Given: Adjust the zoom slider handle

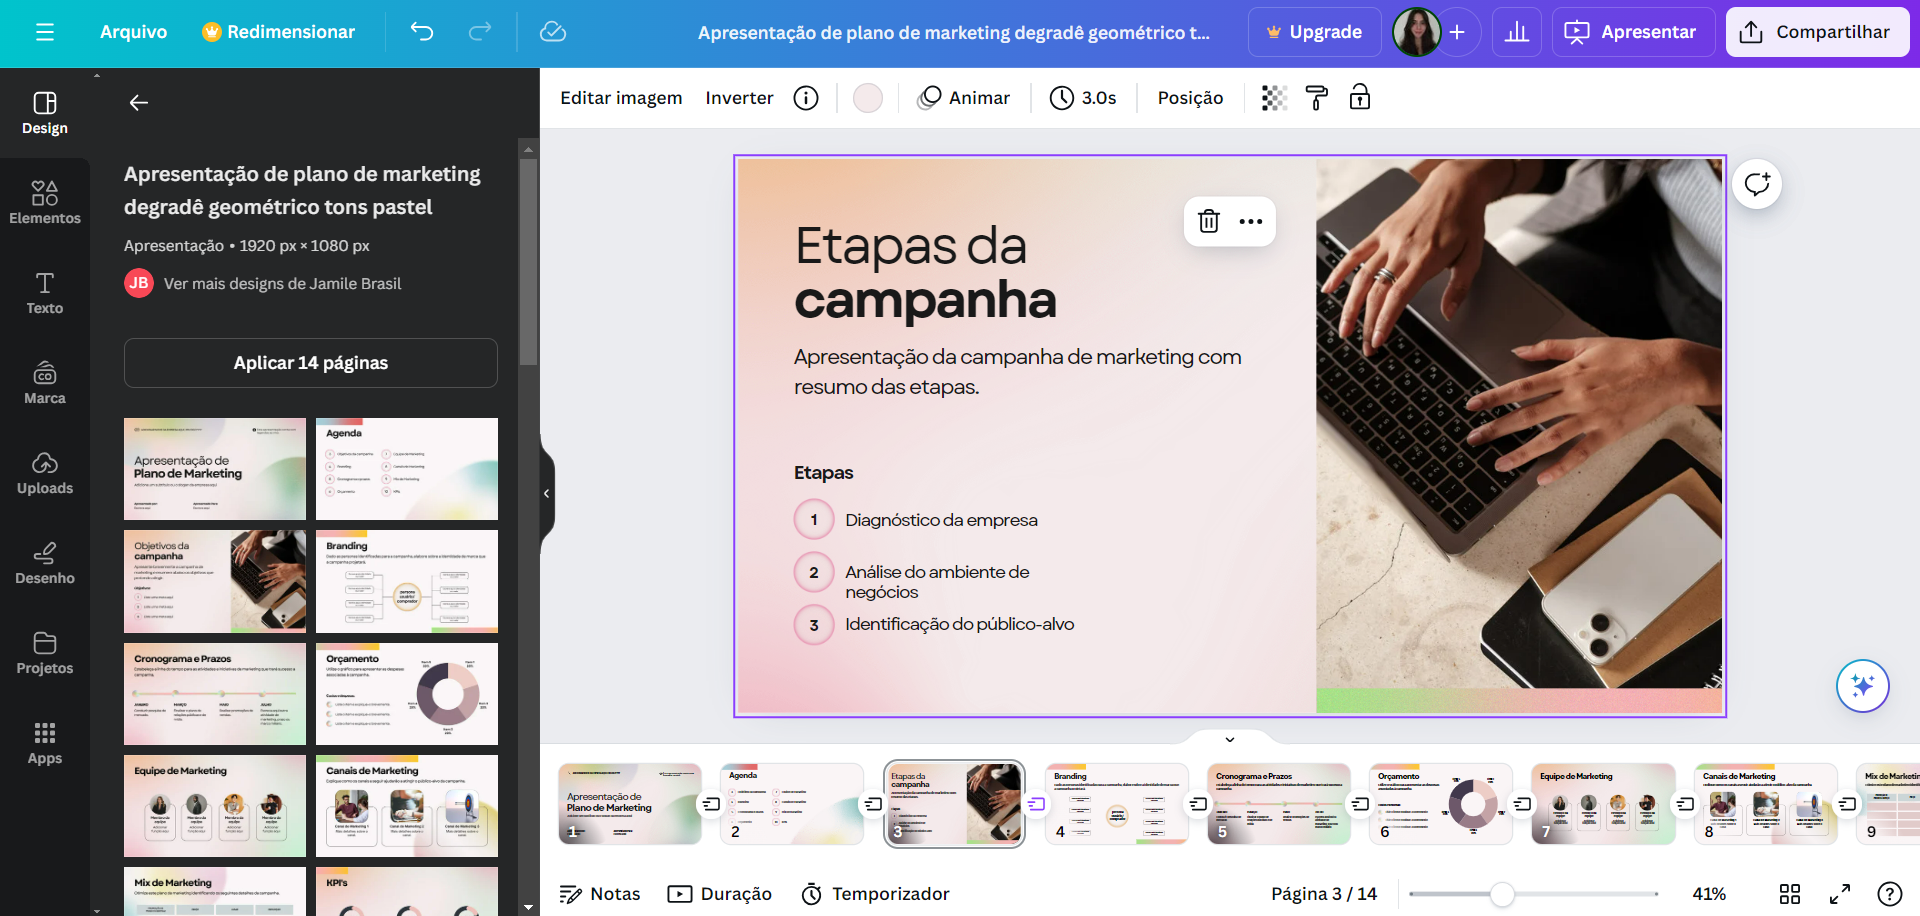Looking at the screenshot, I should [1502, 894].
